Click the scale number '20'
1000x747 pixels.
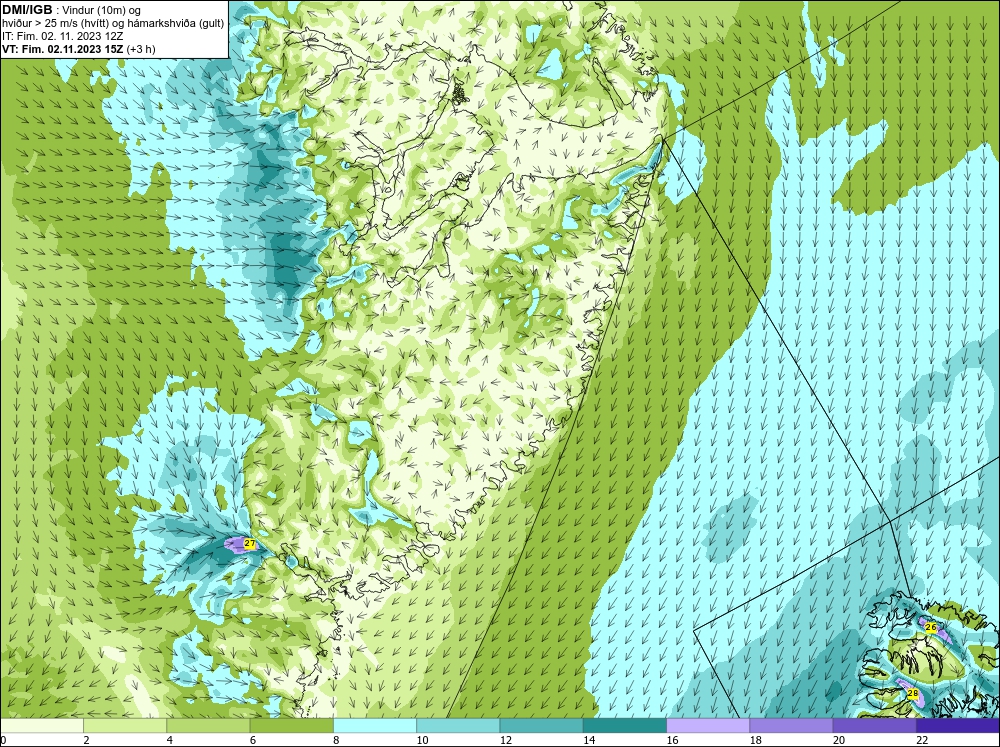pyautogui.click(x=839, y=740)
